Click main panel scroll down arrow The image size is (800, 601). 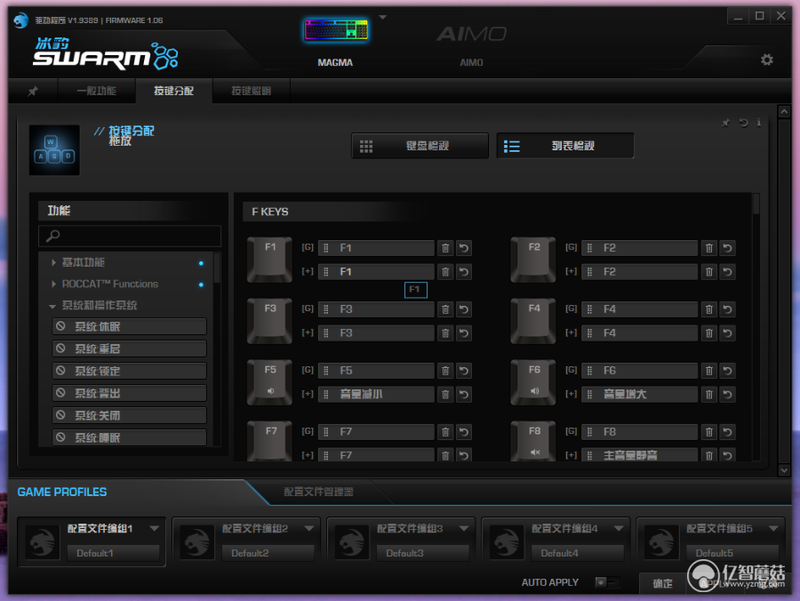784,470
